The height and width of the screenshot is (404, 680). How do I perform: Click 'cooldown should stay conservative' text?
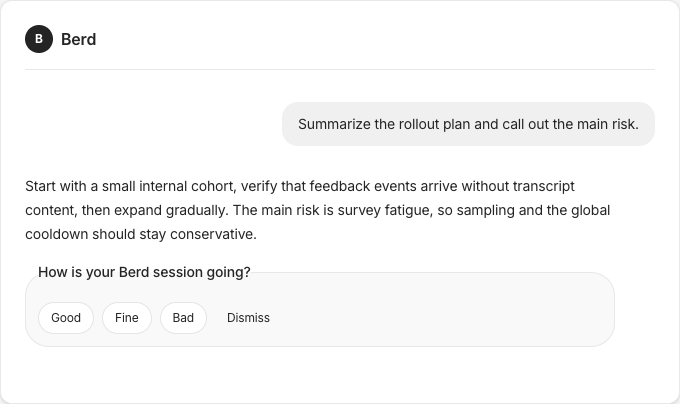pos(141,234)
